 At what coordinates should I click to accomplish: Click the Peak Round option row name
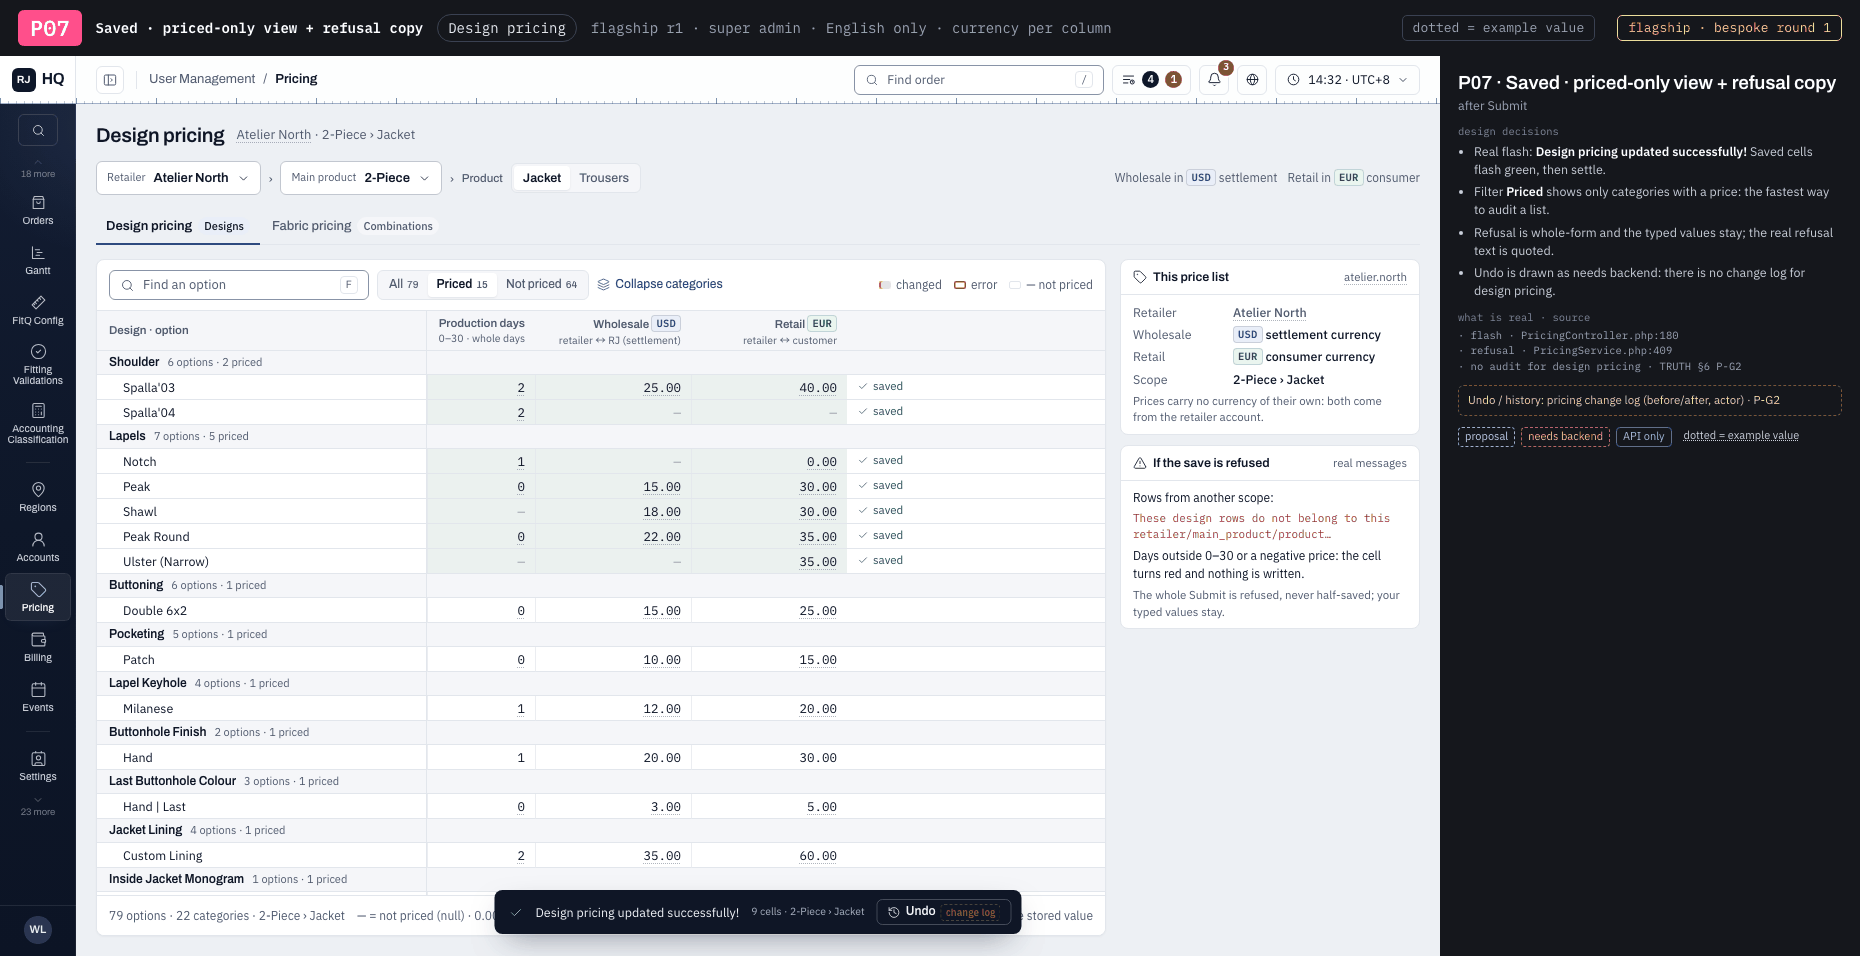coord(156,537)
